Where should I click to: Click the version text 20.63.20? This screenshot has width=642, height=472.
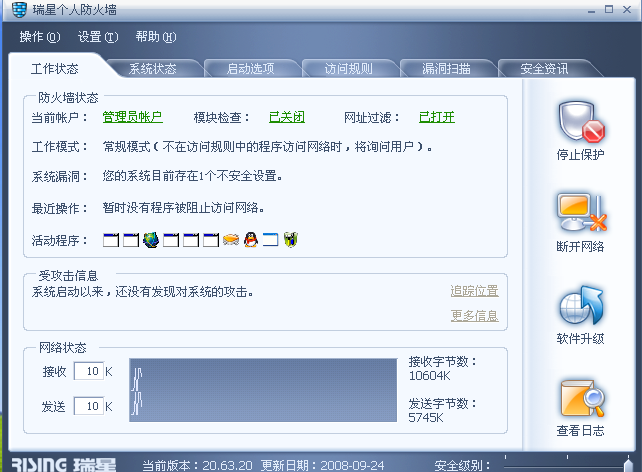[x=227, y=465]
